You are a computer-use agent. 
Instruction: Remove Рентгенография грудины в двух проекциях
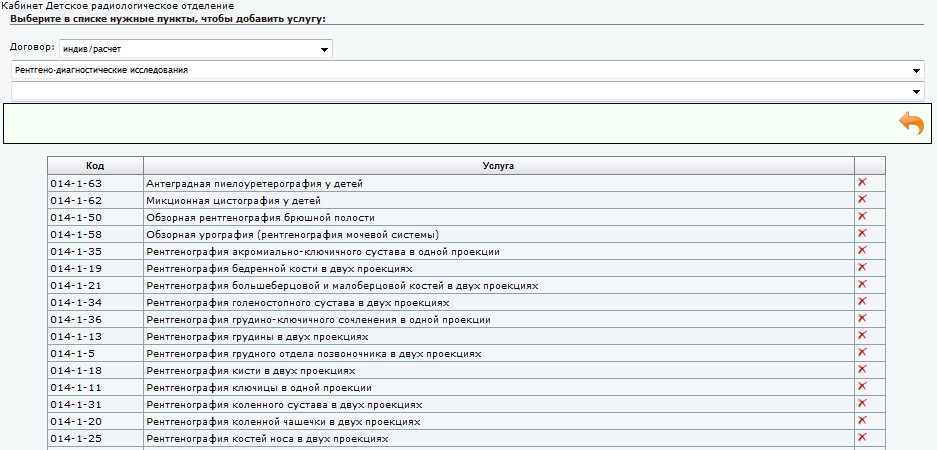point(862,336)
